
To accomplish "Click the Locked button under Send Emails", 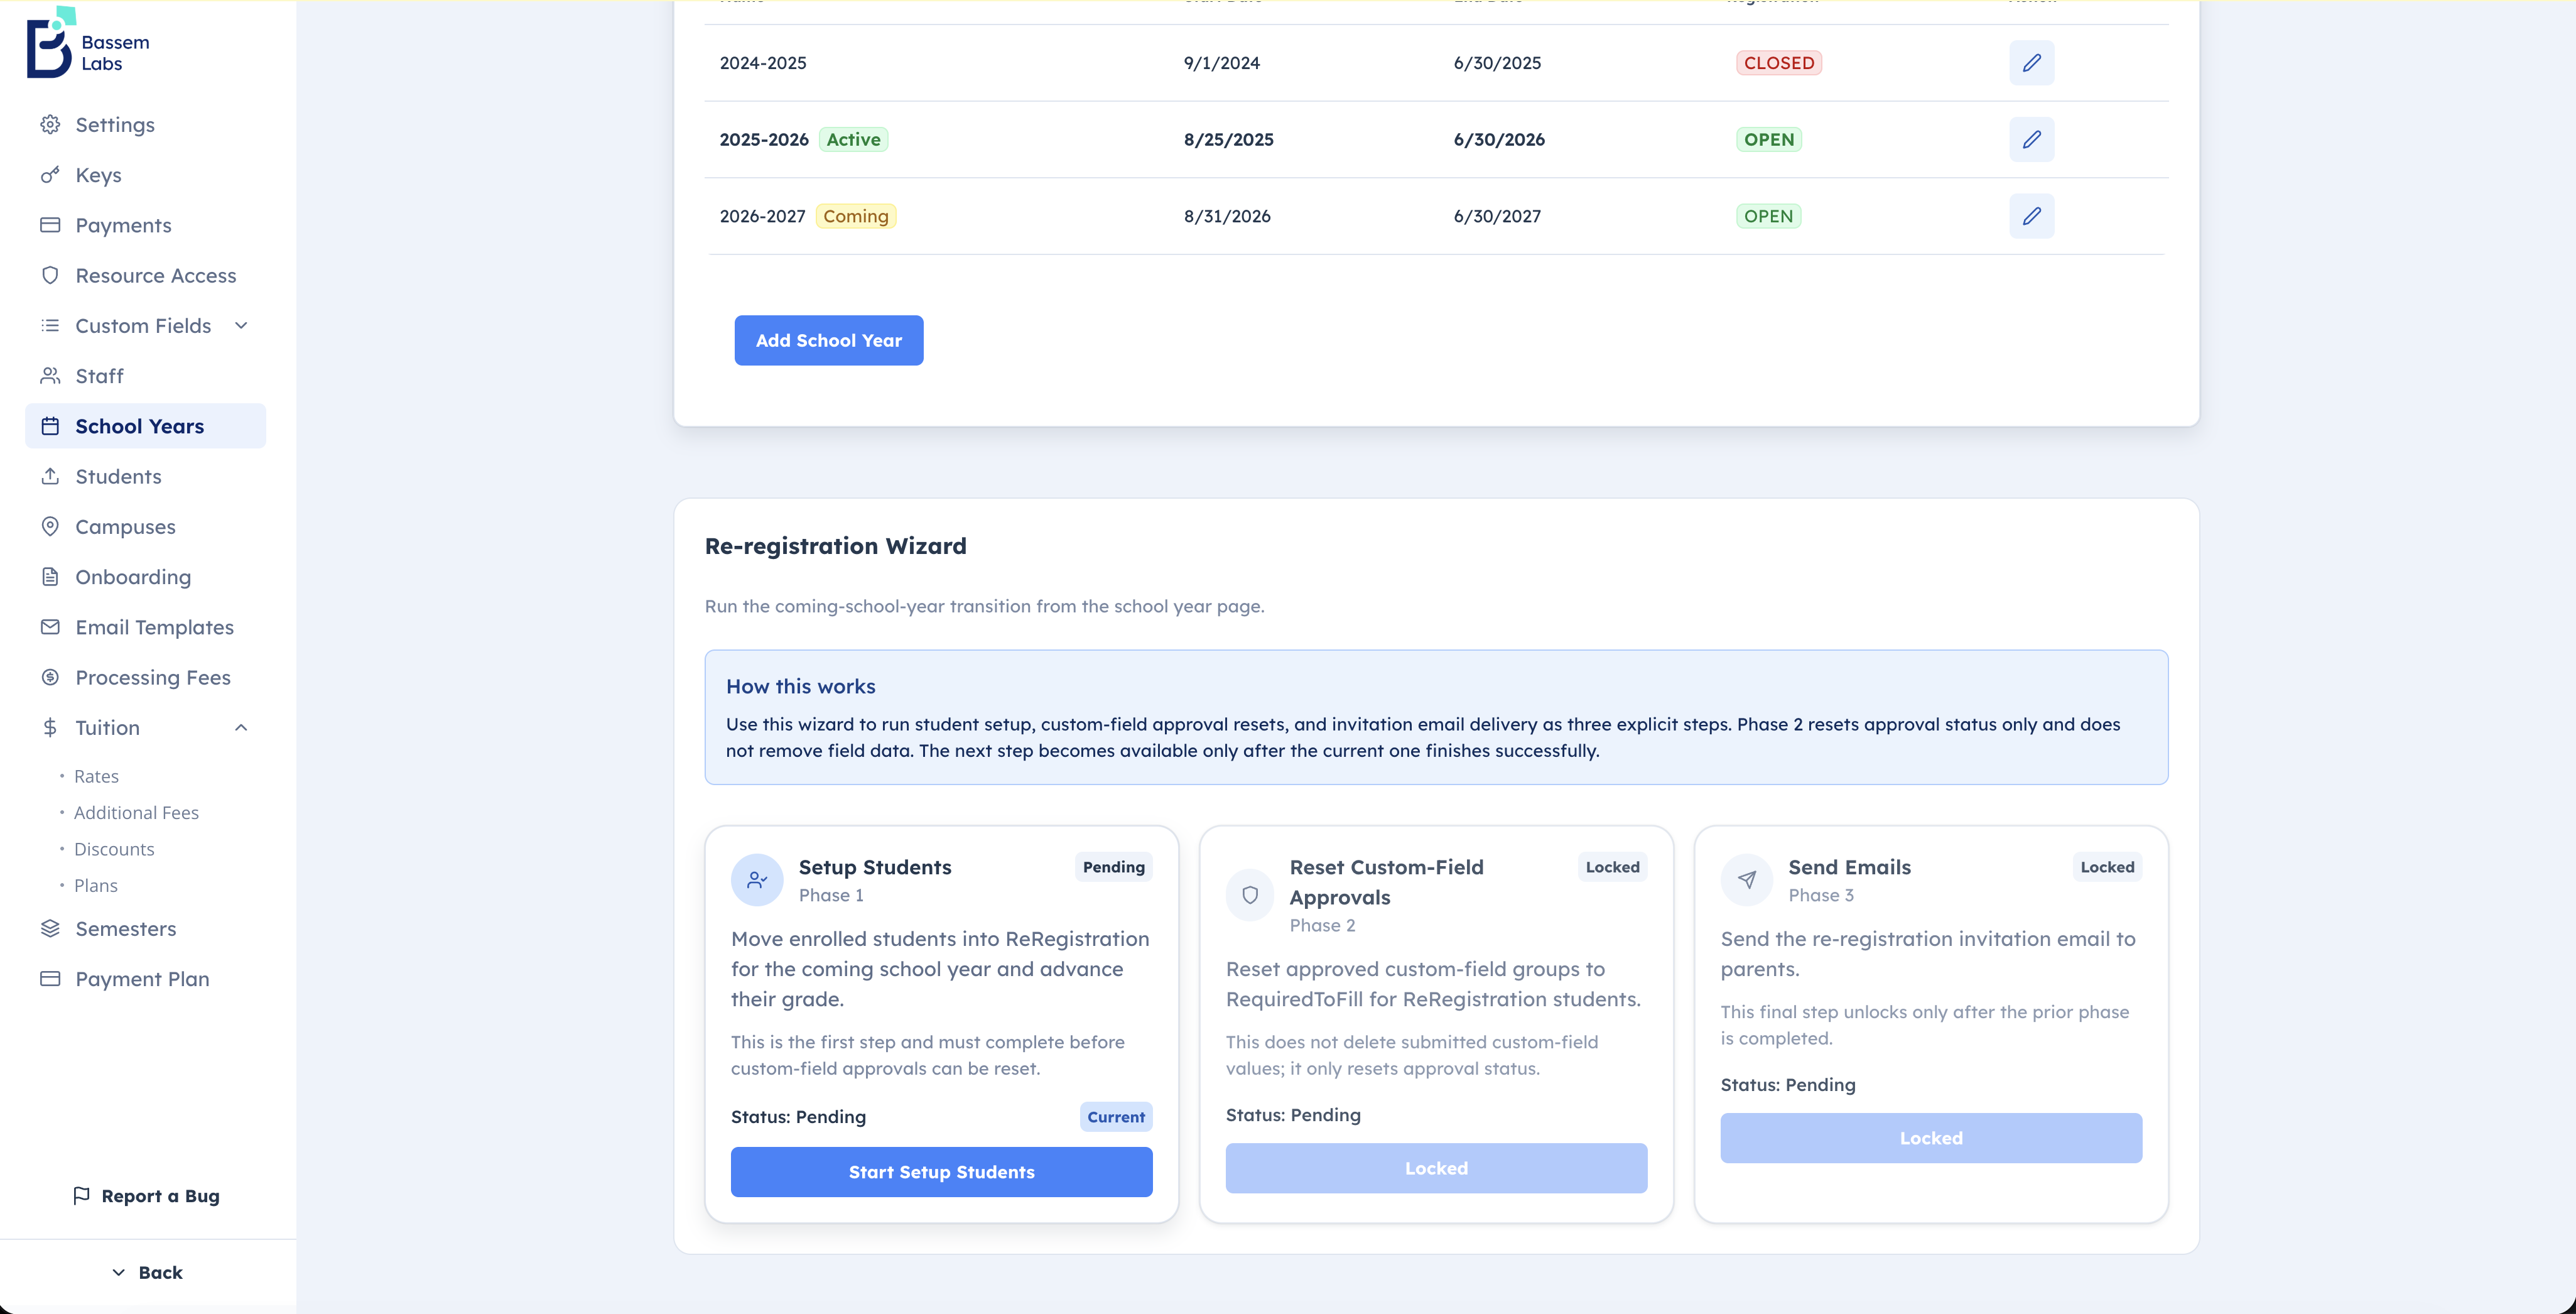I will (1931, 1138).
